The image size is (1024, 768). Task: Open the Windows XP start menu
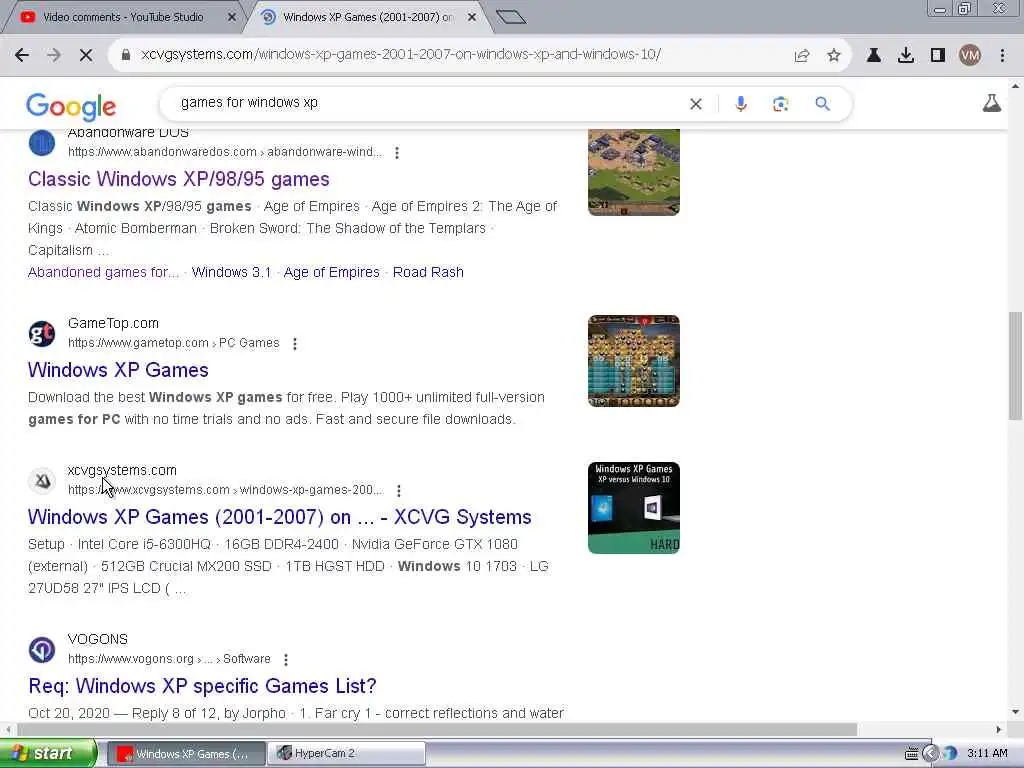click(x=47, y=753)
